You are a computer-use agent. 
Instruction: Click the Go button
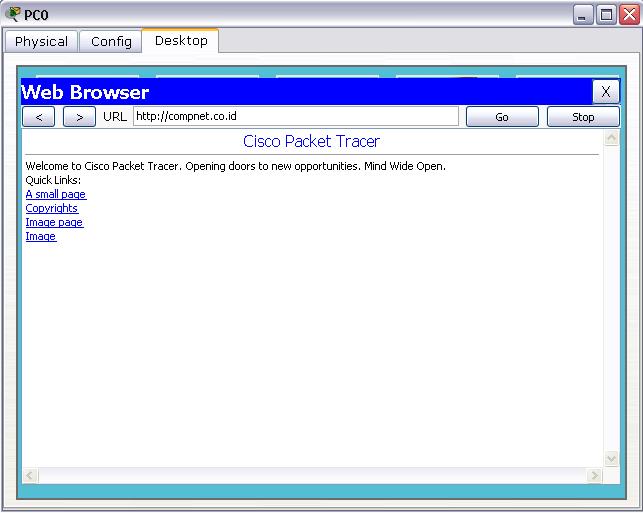click(502, 117)
